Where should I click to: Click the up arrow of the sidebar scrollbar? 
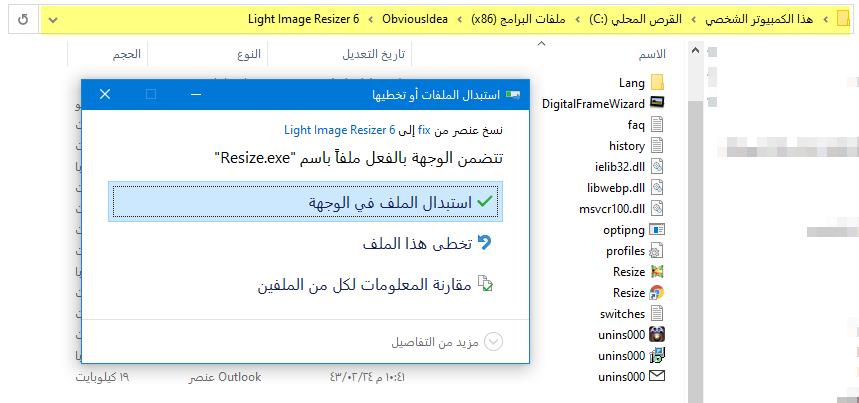[x=695, y=50]
